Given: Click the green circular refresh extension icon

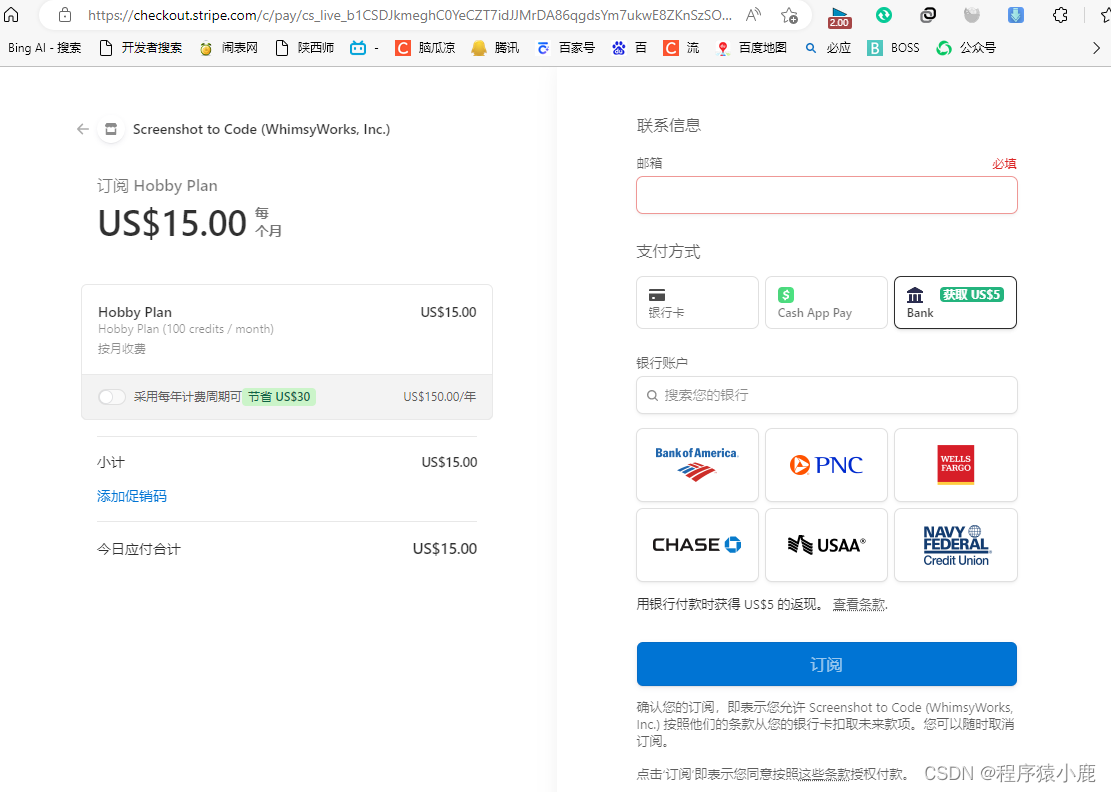Looking at the screenshot, I should click(884, 14).
